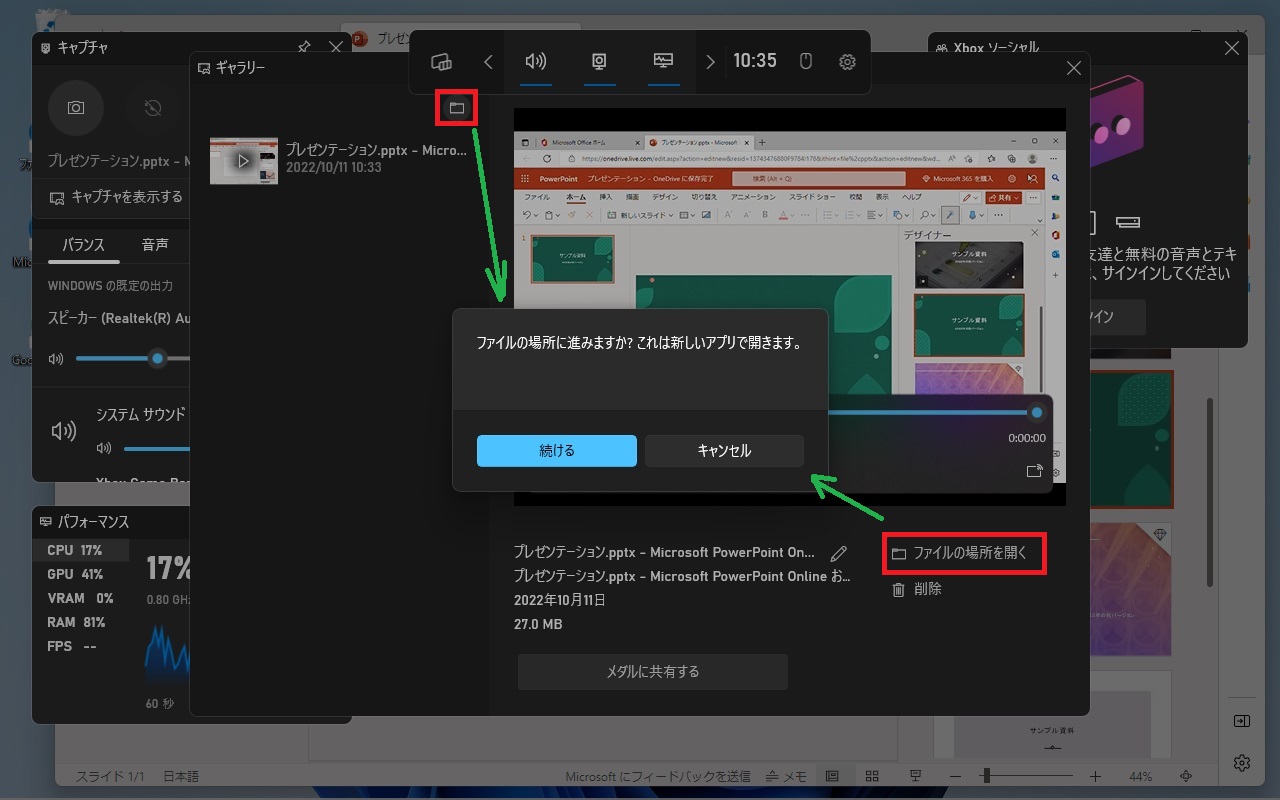Click the zoom in plus in PowerPoint

coord(1095,776)
